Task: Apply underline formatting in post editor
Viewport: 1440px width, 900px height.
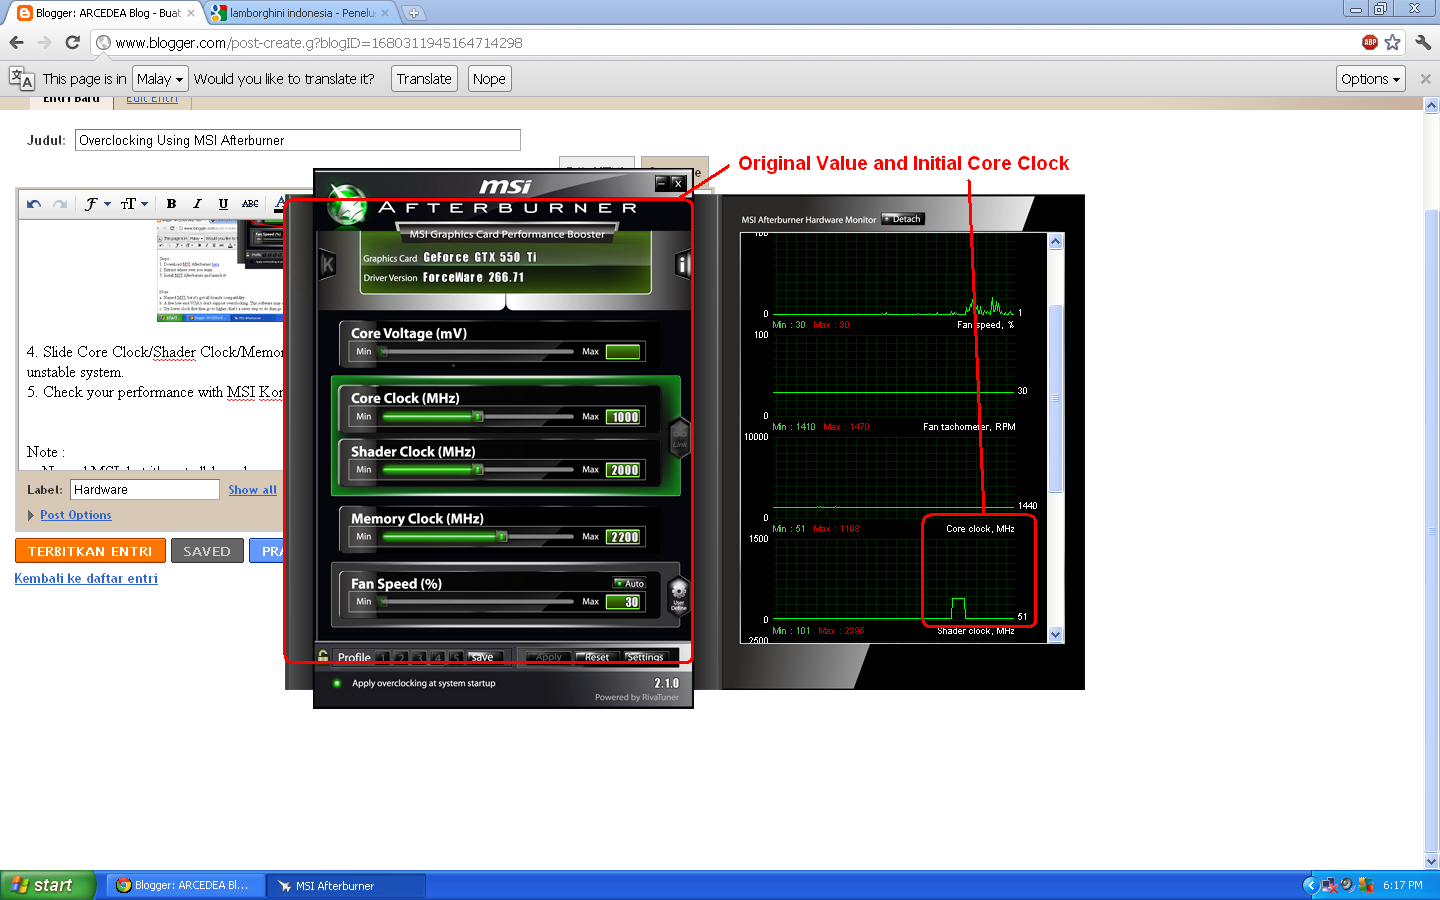Action: pyautogui.click(x=223, y=204)
